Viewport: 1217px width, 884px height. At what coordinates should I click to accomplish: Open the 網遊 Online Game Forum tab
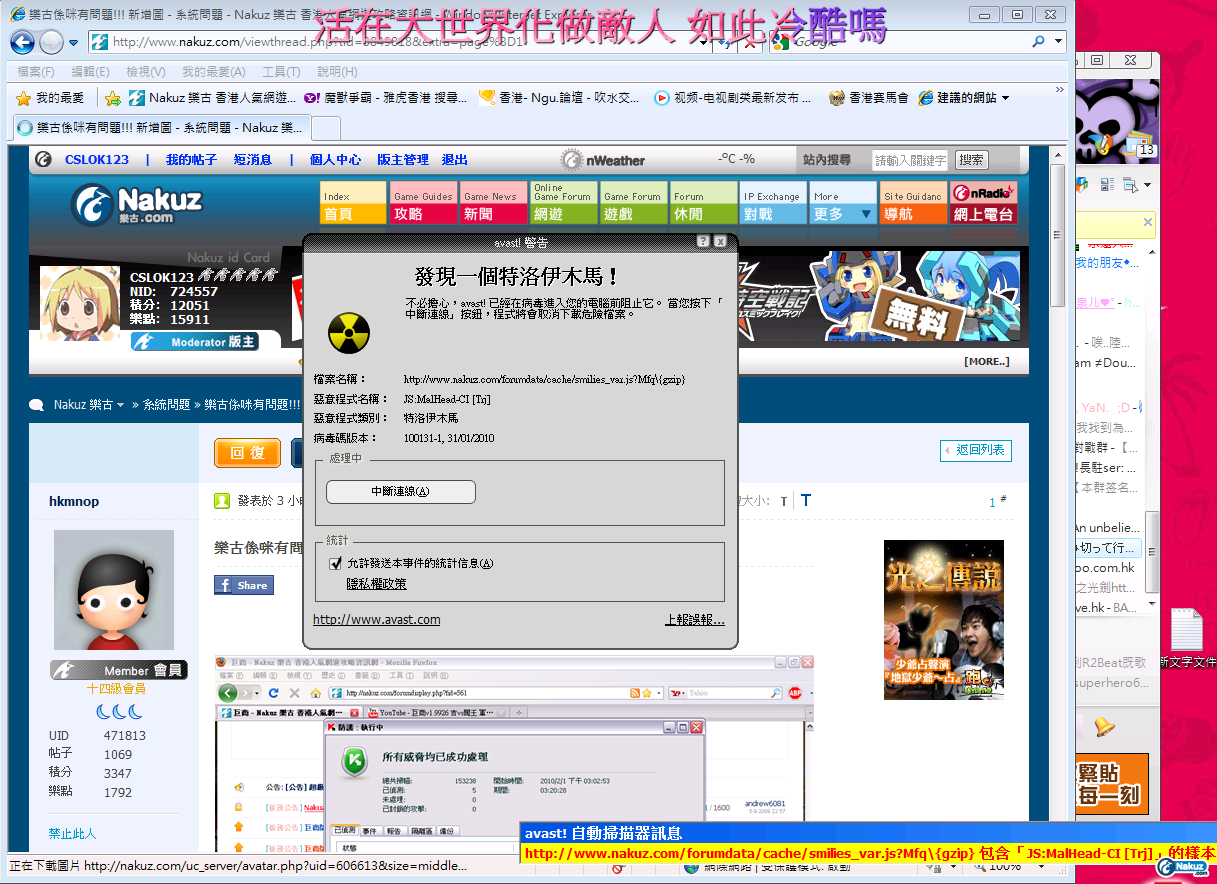point(563,203)
